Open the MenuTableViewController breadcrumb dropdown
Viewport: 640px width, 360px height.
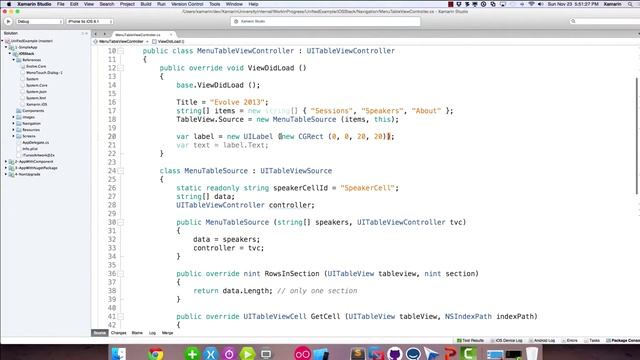pyautogui.click(x=121, y=42)
